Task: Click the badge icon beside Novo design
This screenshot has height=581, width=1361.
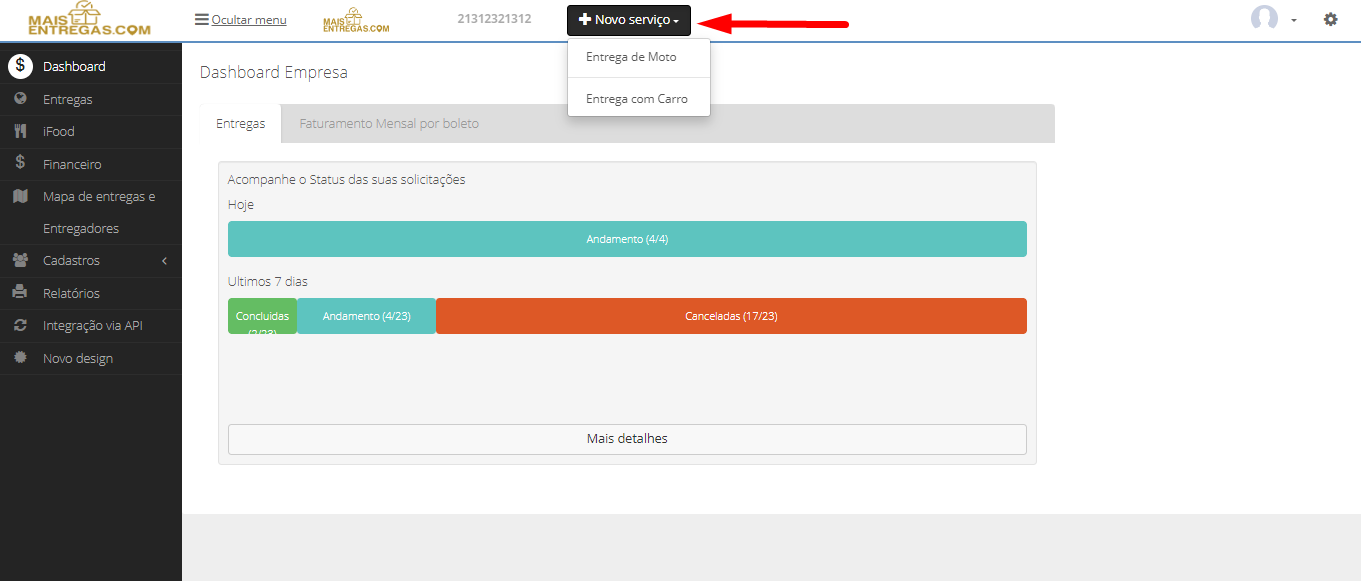Action: 20,358
